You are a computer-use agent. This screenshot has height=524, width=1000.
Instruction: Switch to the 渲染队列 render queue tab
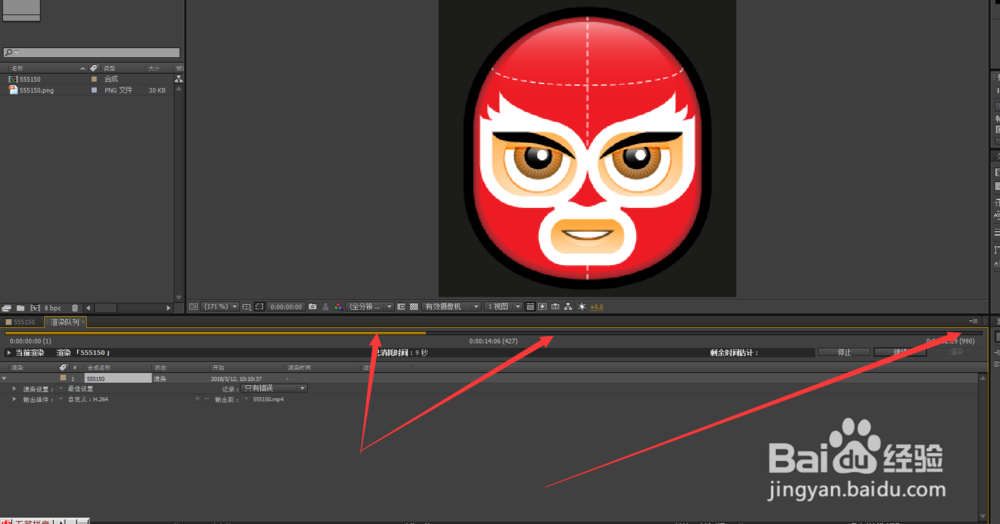click(65, 323)
